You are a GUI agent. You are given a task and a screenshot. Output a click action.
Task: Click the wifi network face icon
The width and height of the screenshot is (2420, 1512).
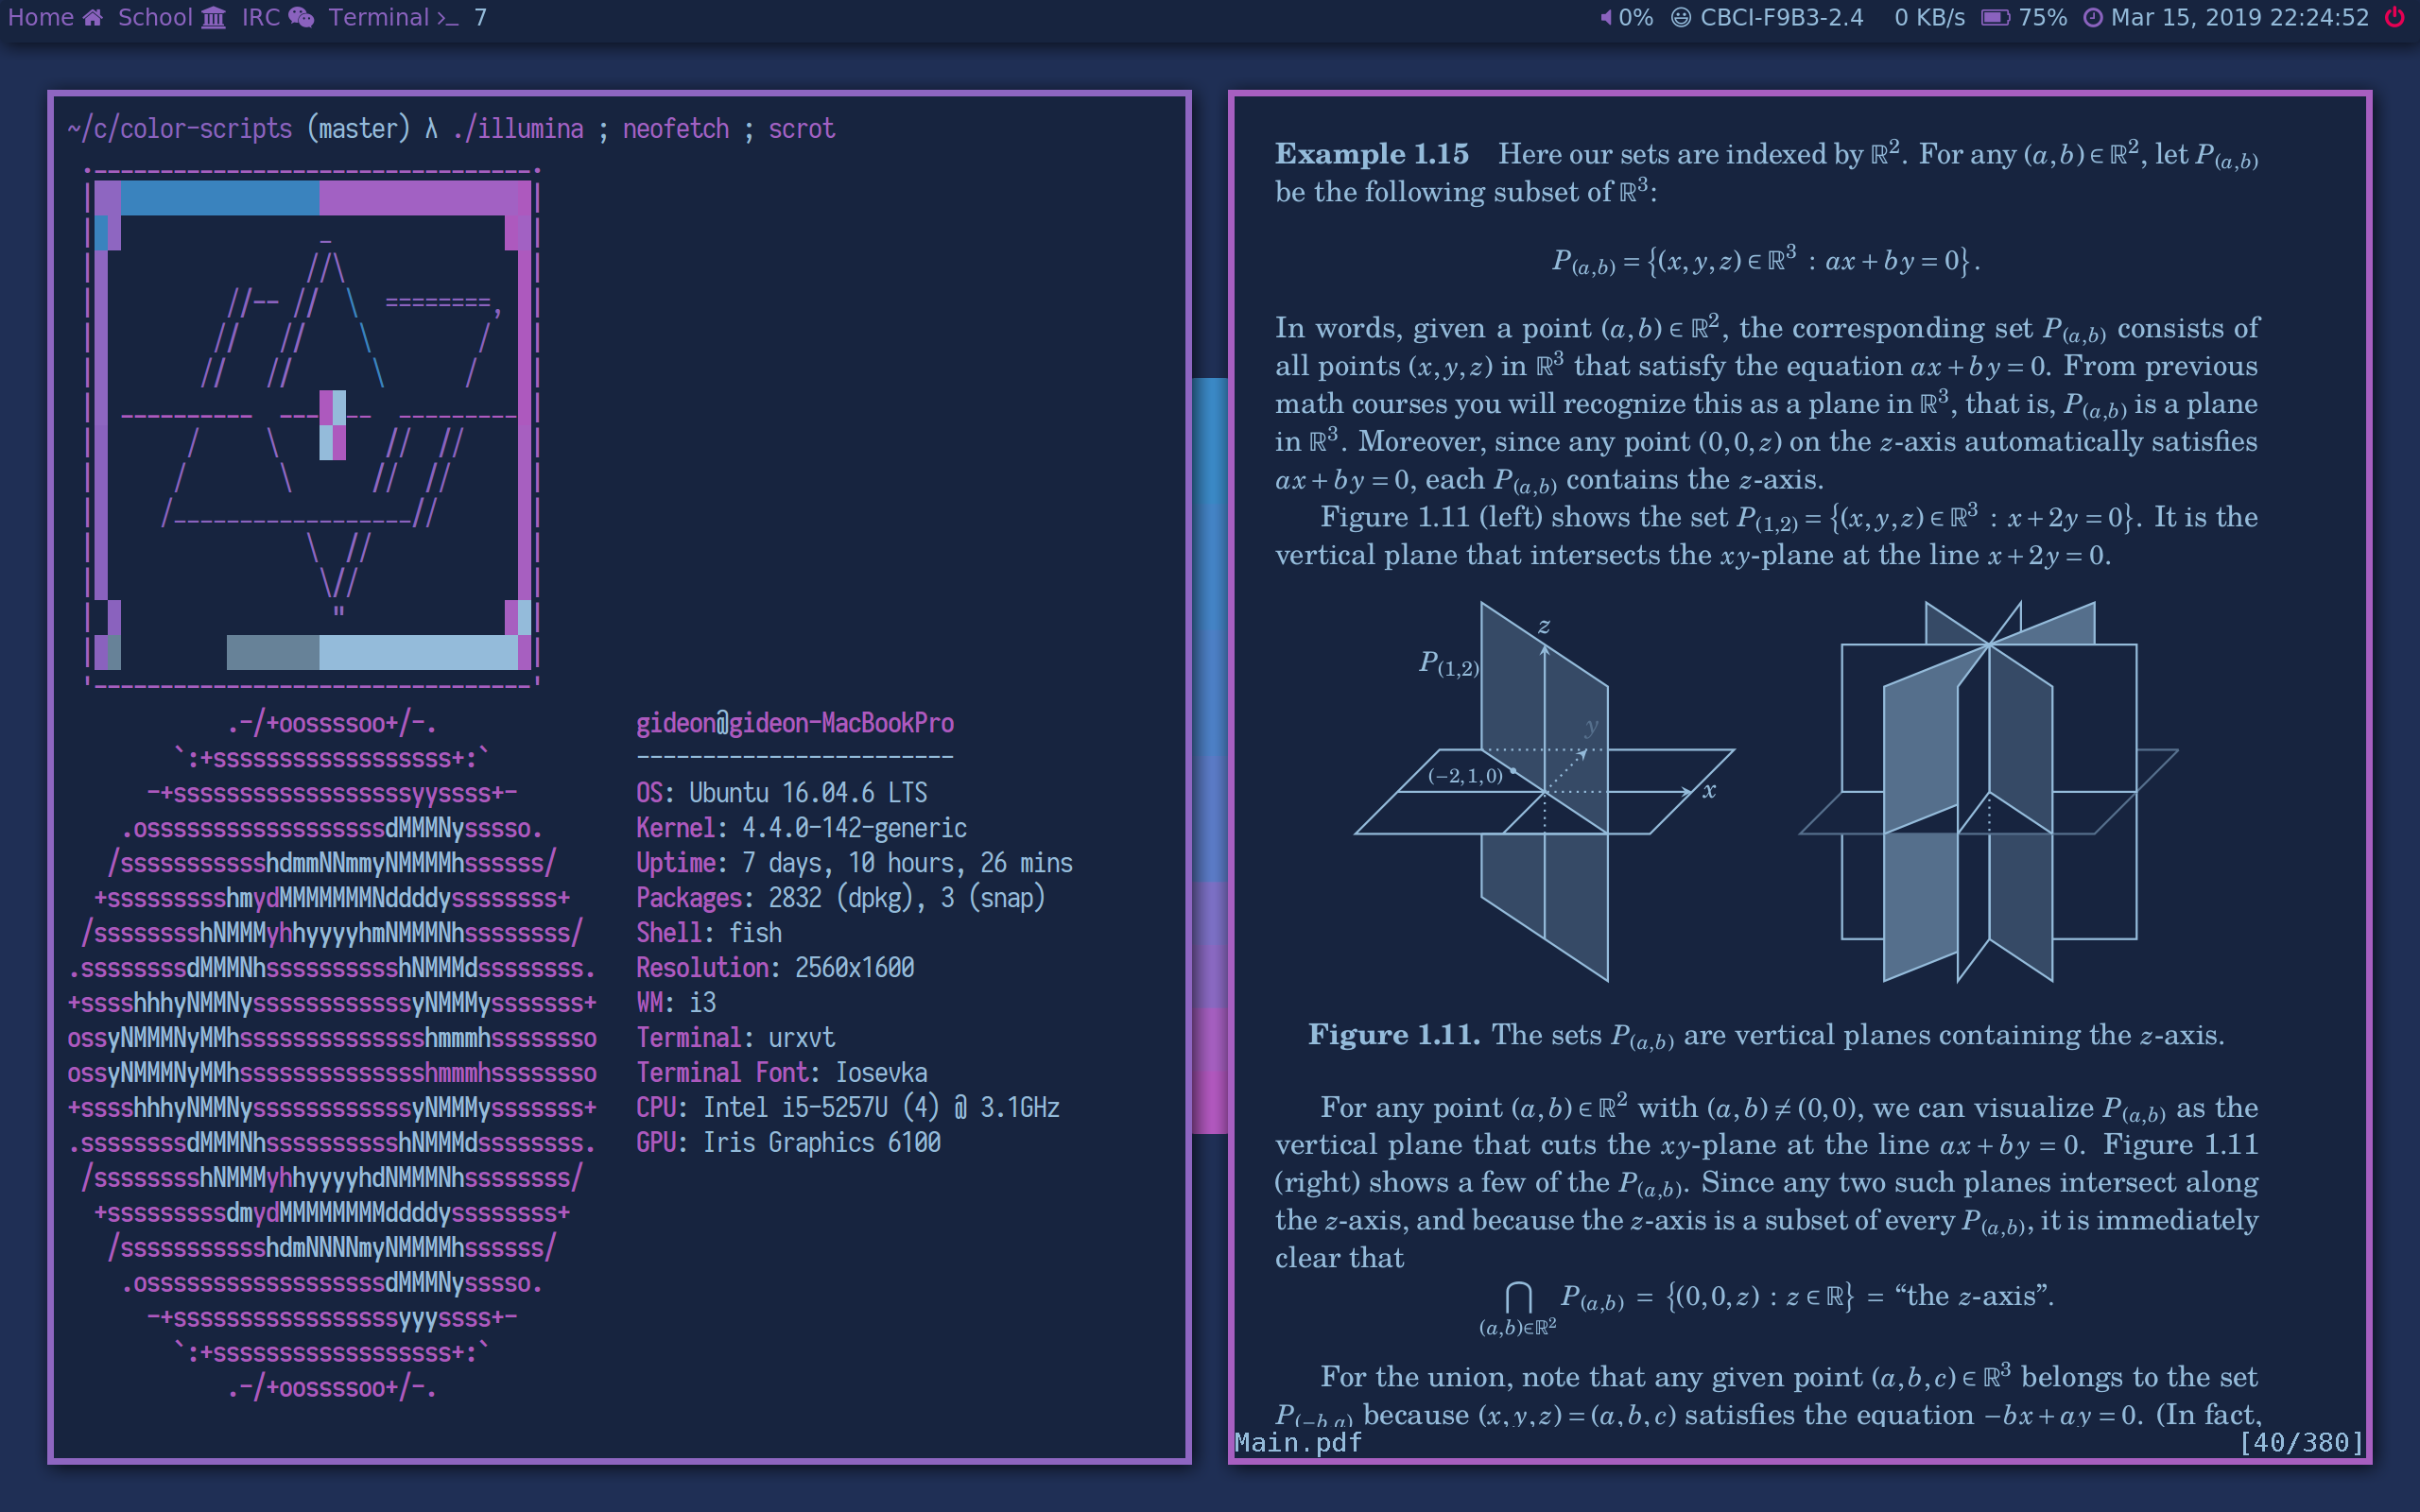(1681, 17)
